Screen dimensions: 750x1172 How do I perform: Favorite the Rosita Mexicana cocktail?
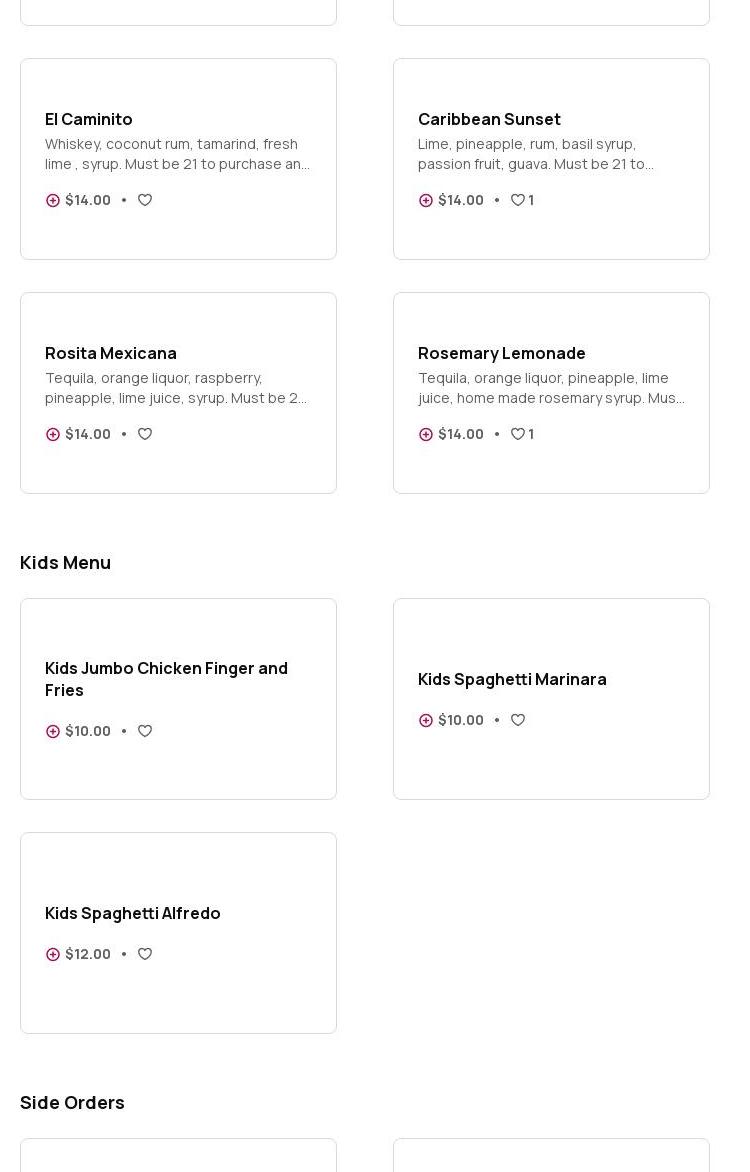pos(145,434)
